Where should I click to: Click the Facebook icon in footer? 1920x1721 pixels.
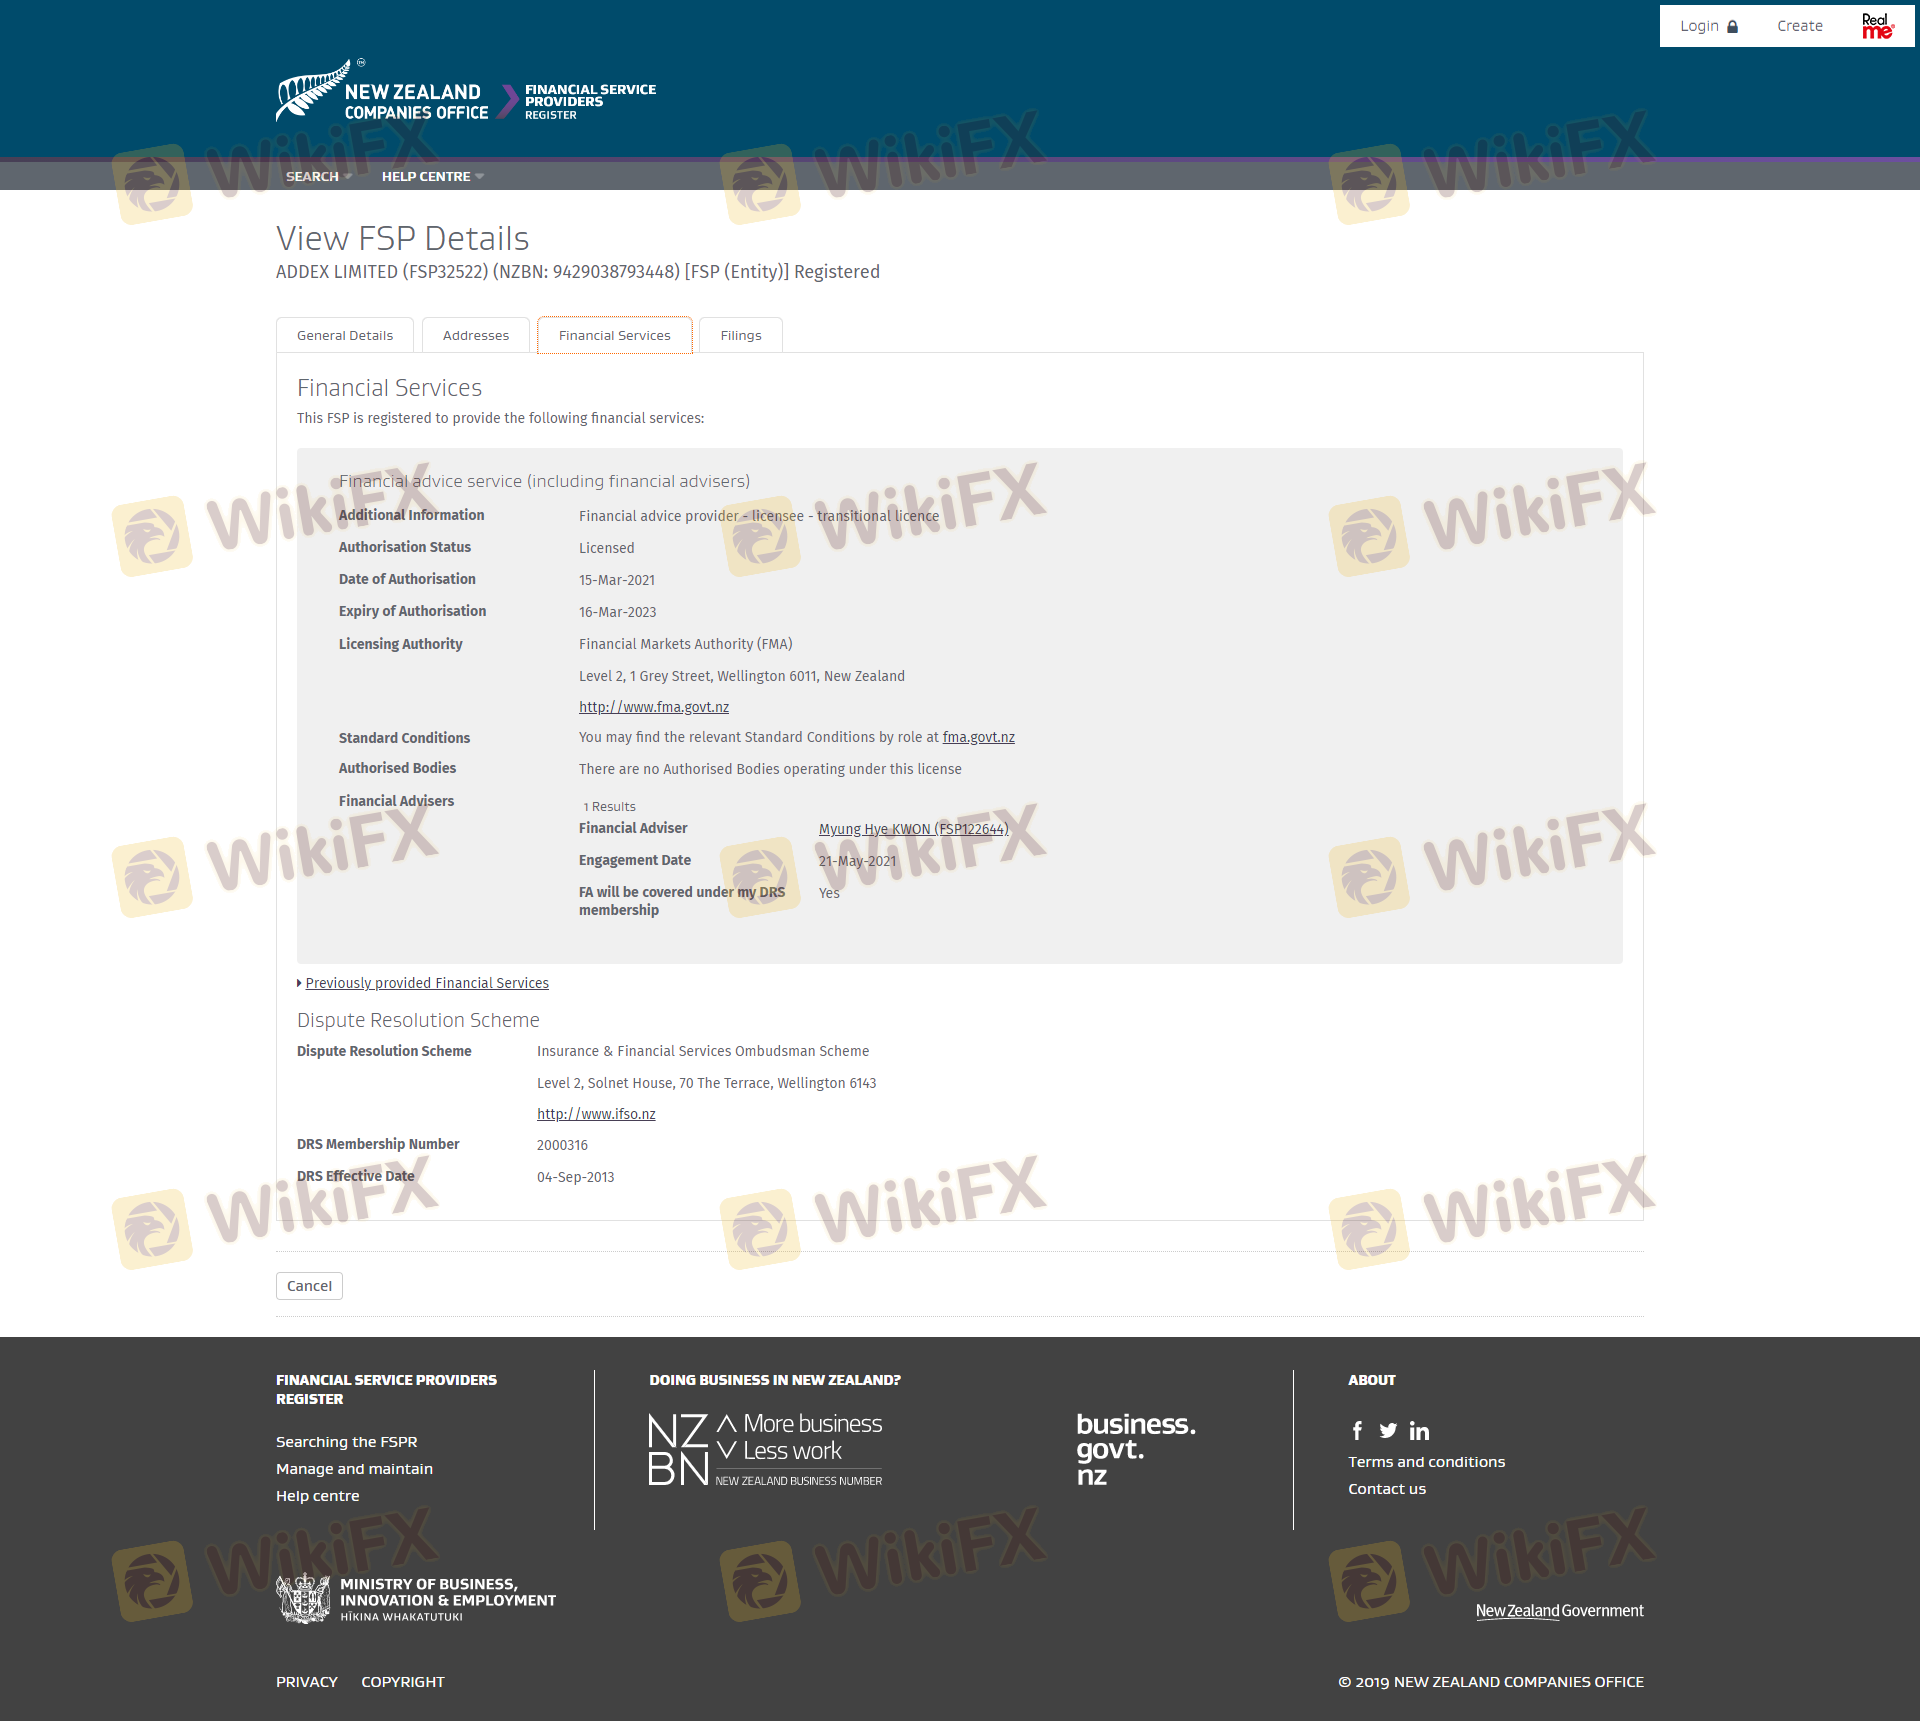pos(1357,1431)
